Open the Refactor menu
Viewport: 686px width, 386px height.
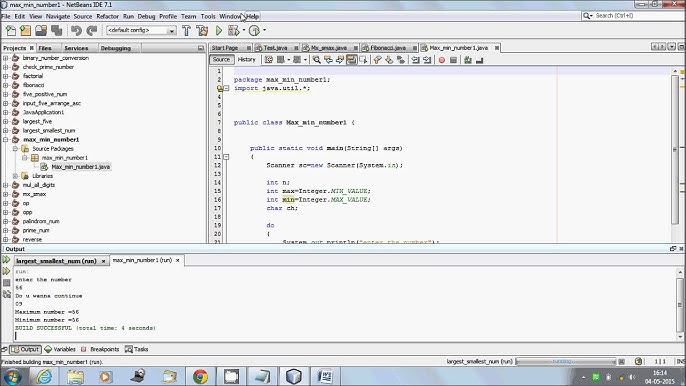tap(107, 16)
